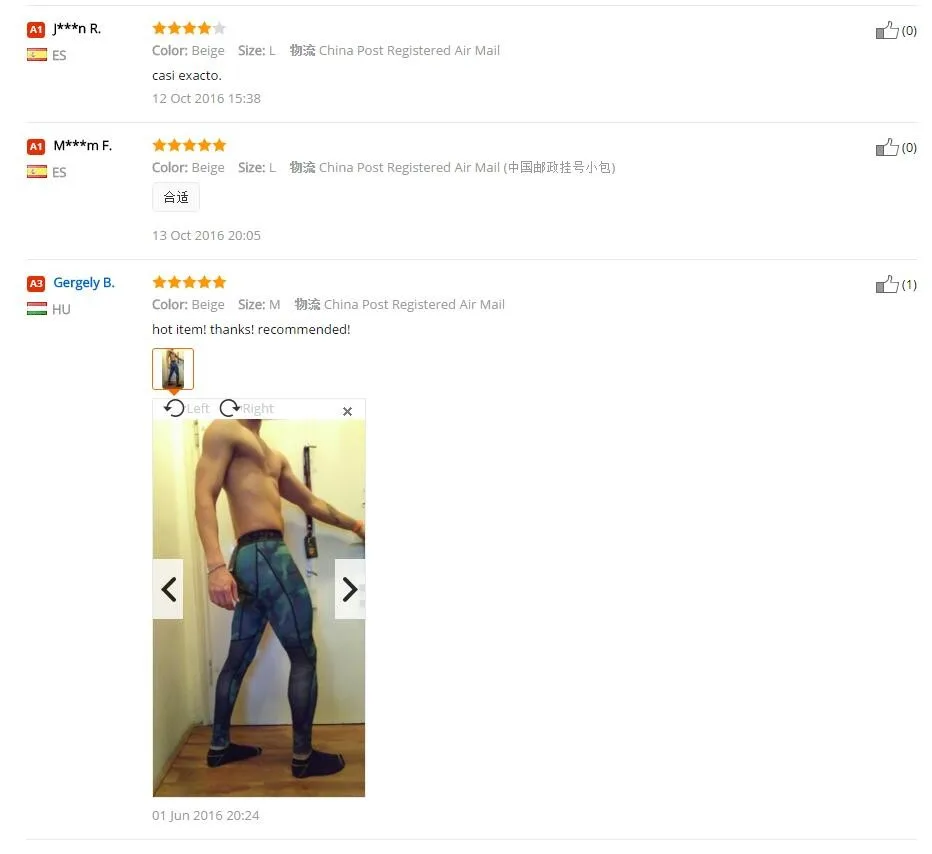The height and width of the screenshot is (854, 932).
Task: Rotate the review photo left
Action: 186,408
